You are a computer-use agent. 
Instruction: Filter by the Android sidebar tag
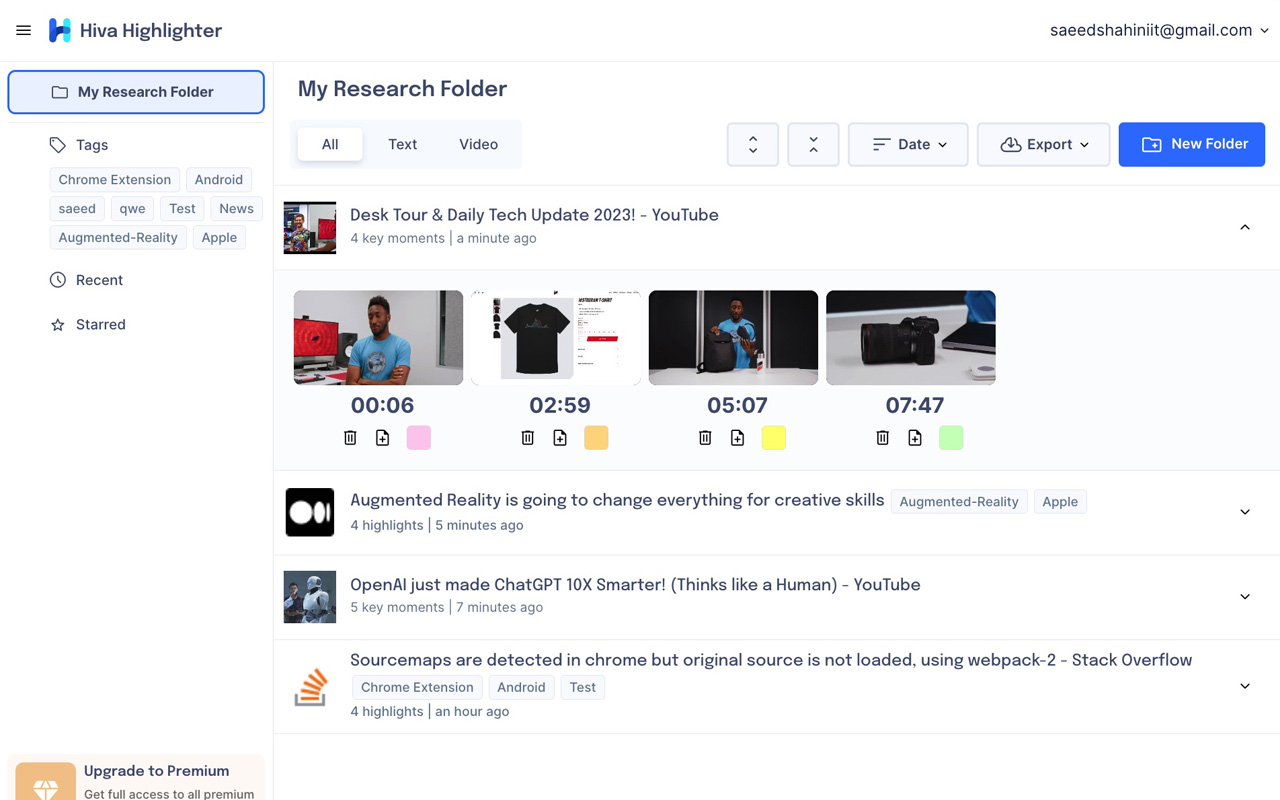tap(218, 180)
